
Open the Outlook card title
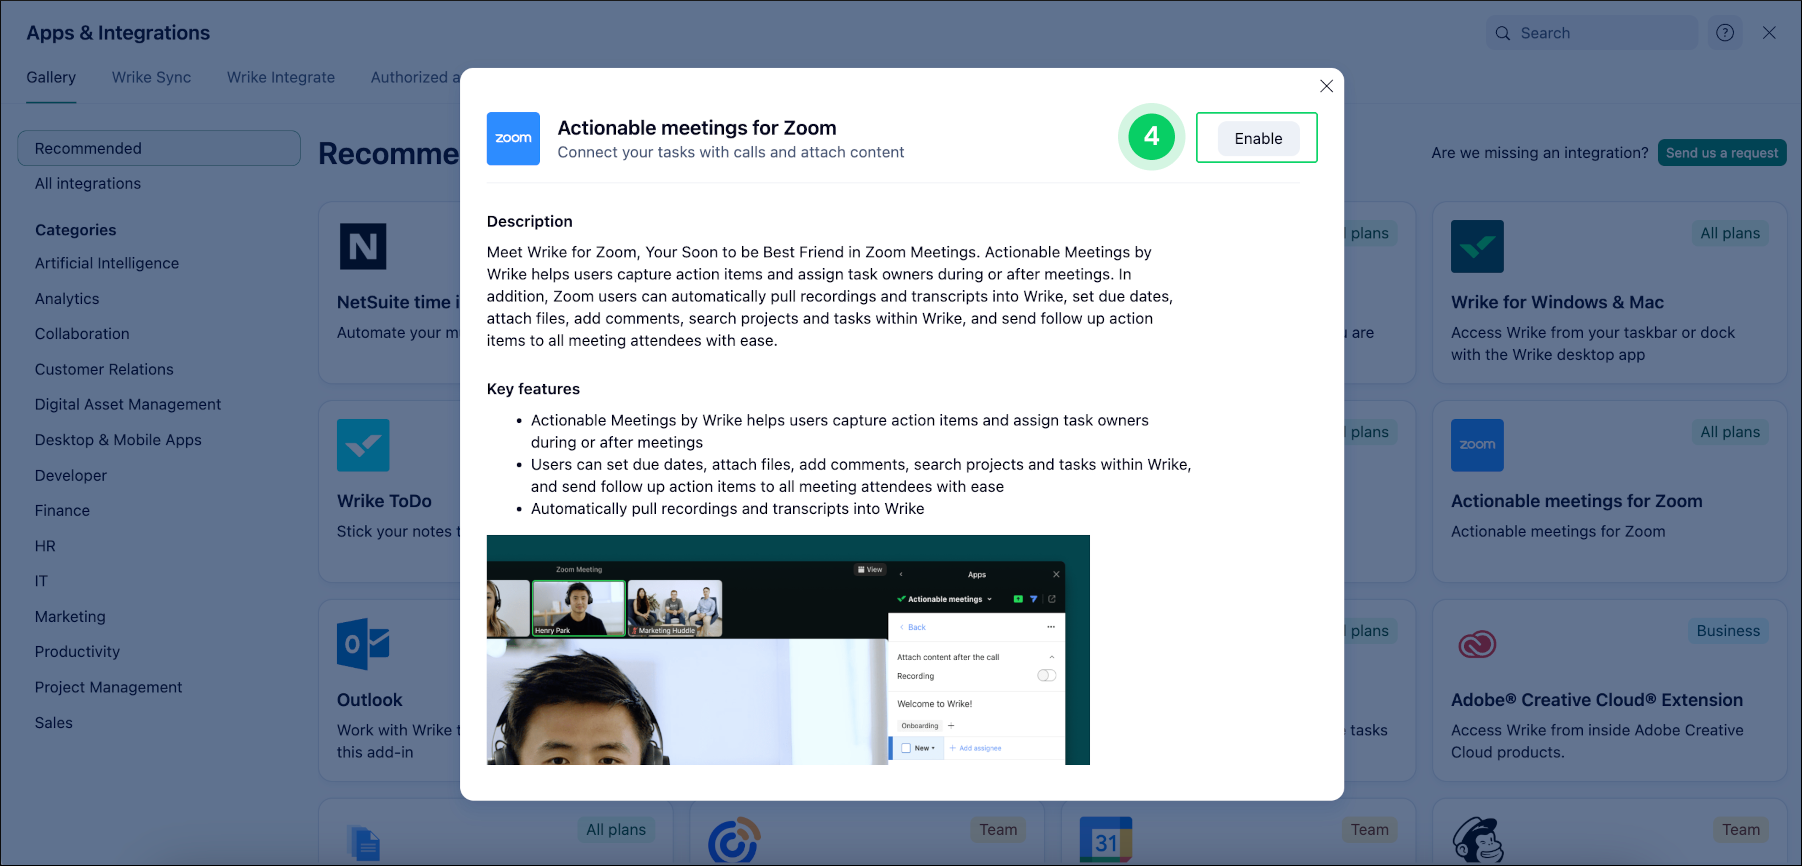(x=369, y=700)
